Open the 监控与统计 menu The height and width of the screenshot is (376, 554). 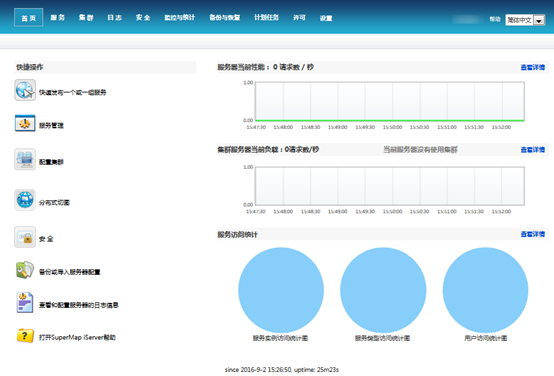pyautogui.click(x=179, y=18)
